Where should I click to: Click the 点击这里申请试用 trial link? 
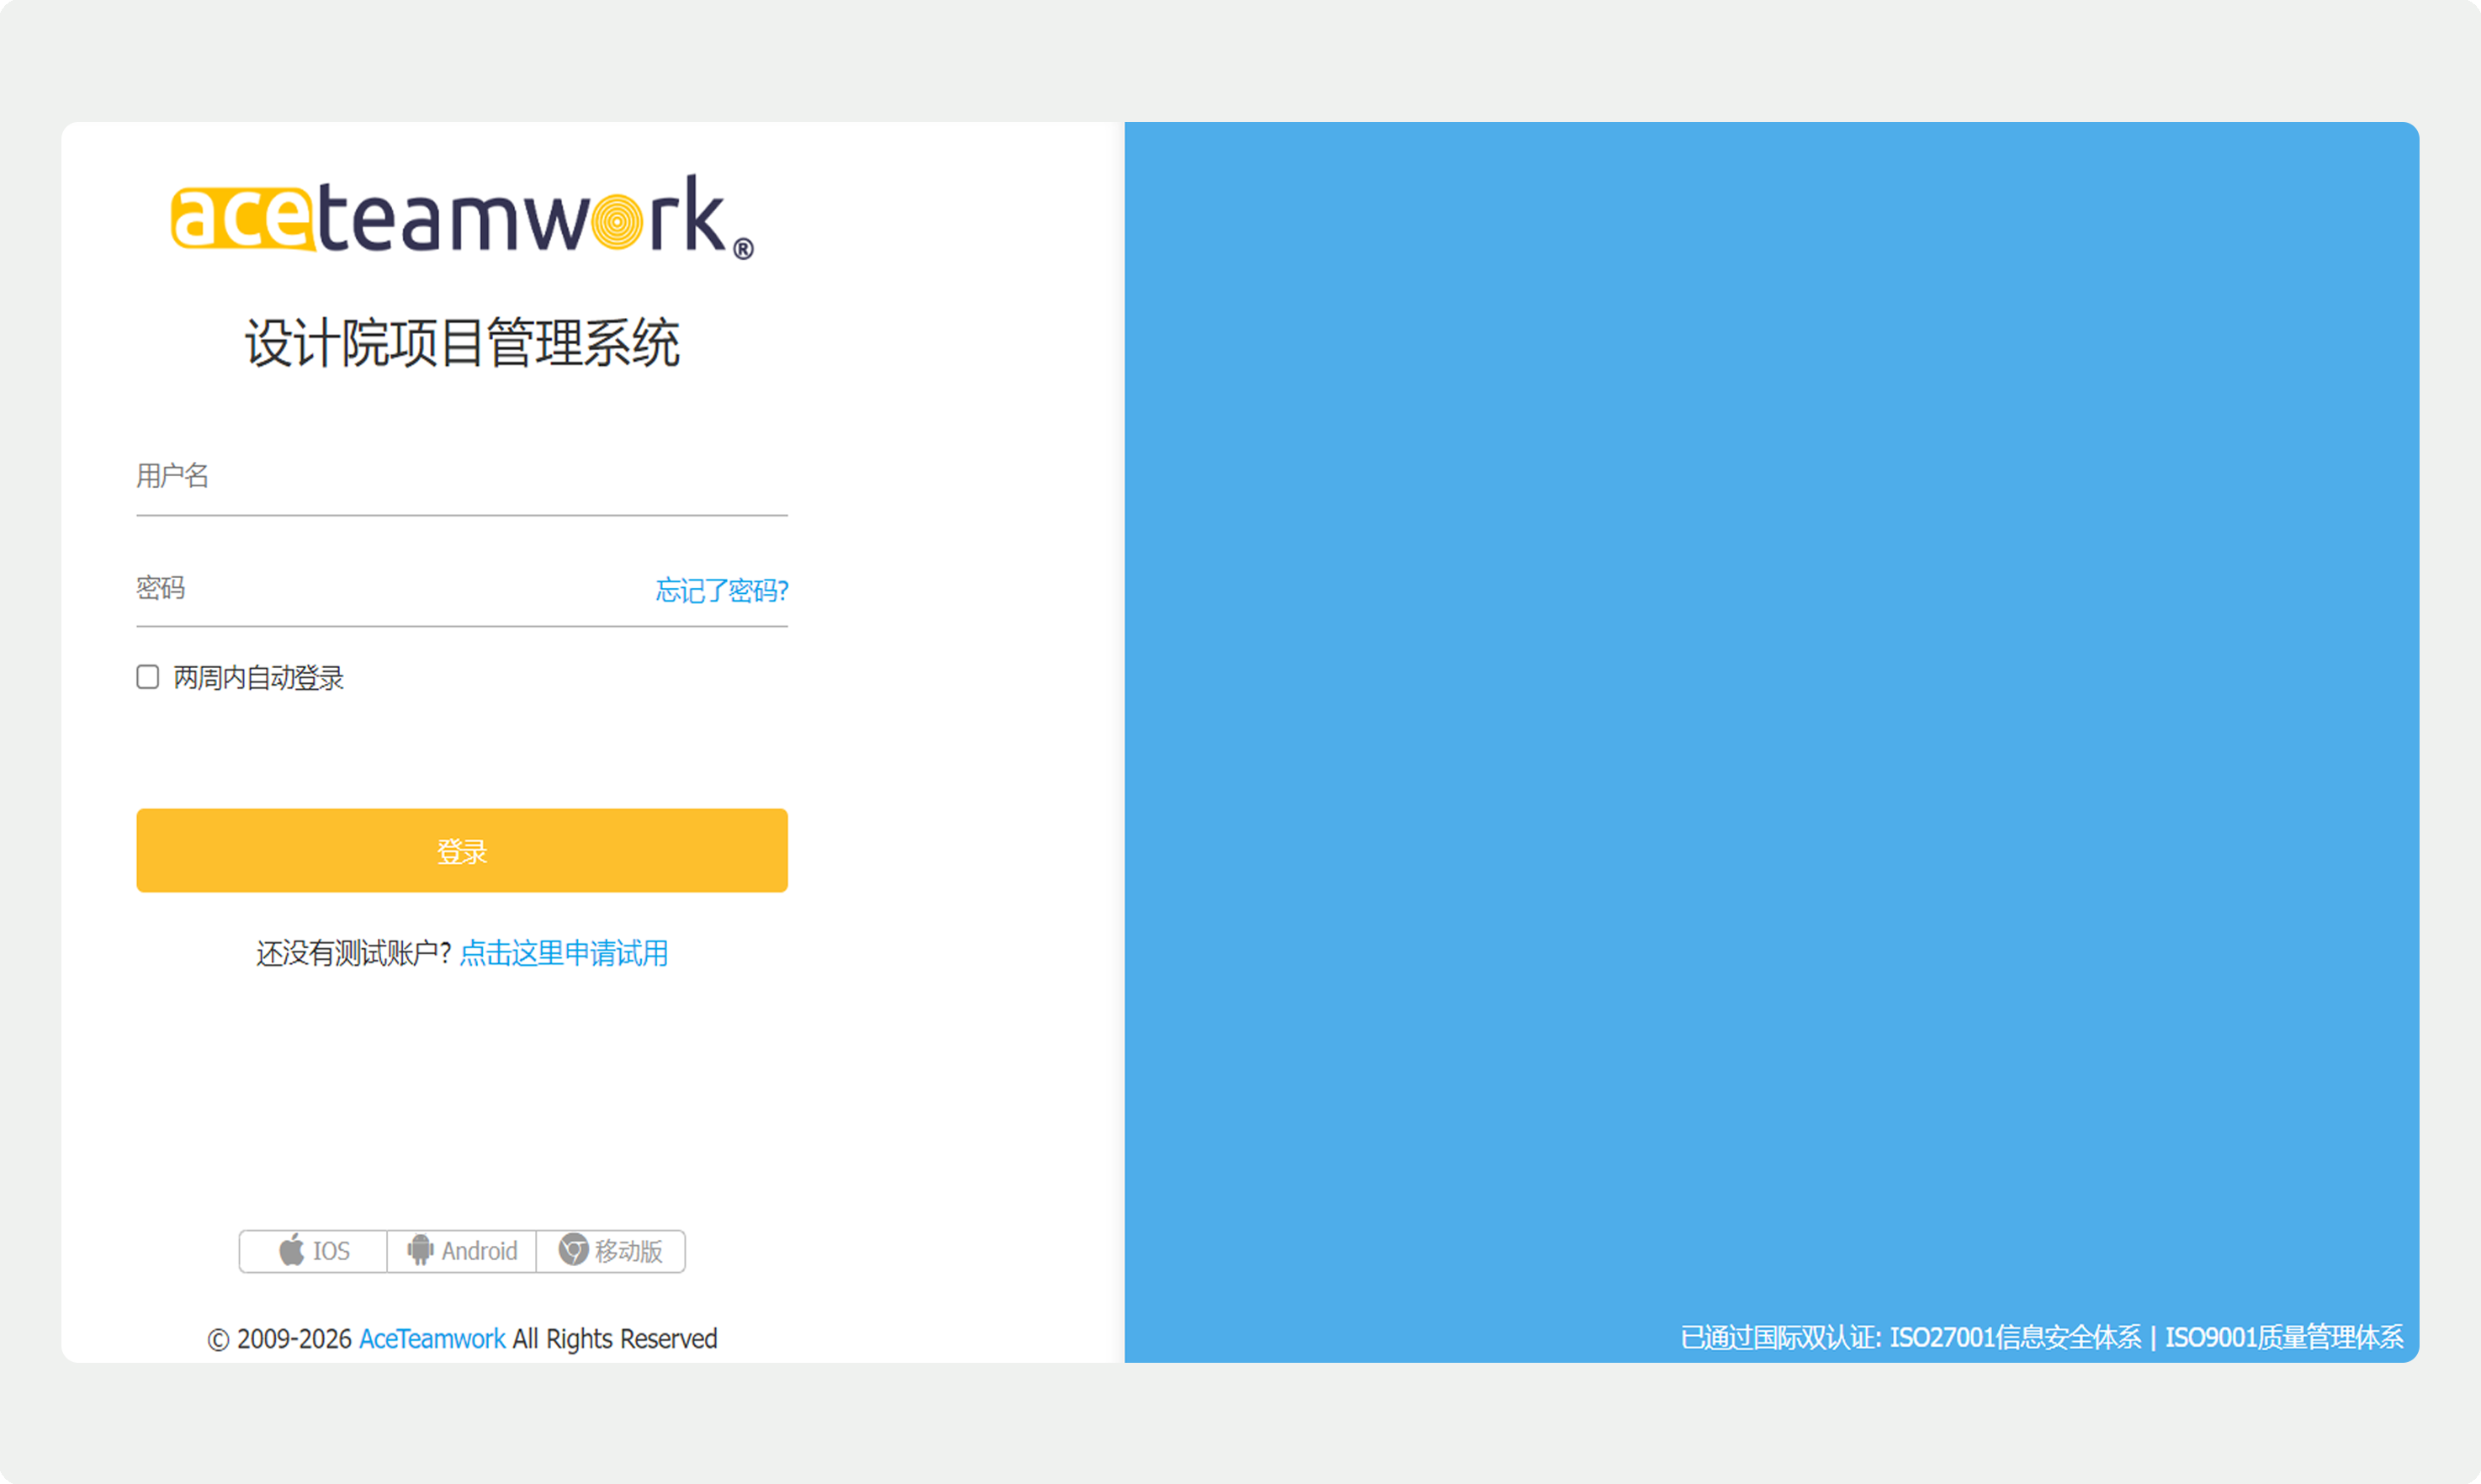click(563, 953)
